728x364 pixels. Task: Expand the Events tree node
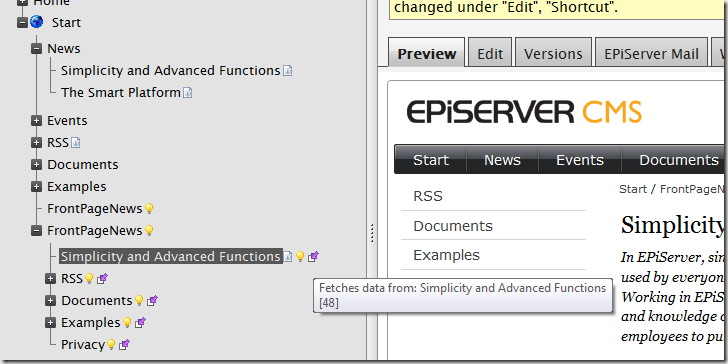37,121
